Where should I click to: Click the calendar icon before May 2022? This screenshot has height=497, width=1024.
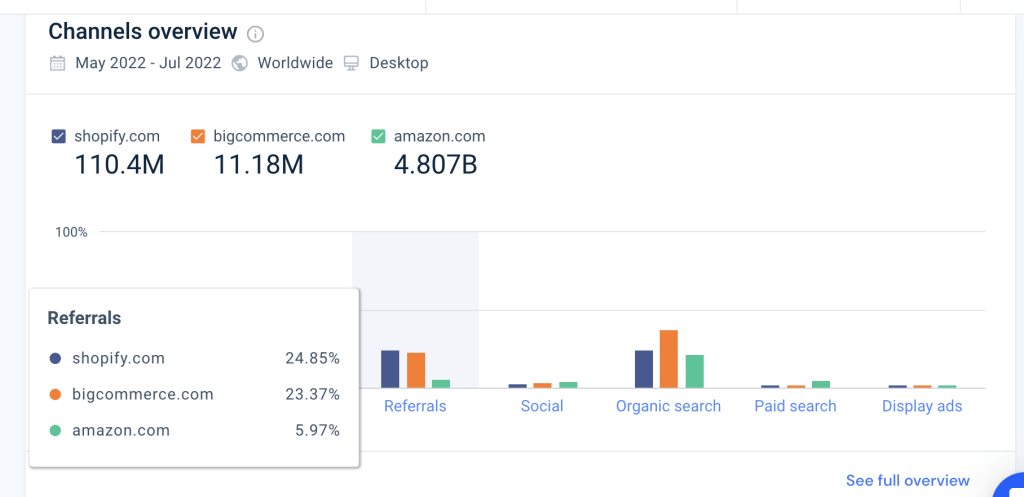(x=57, y=63)
